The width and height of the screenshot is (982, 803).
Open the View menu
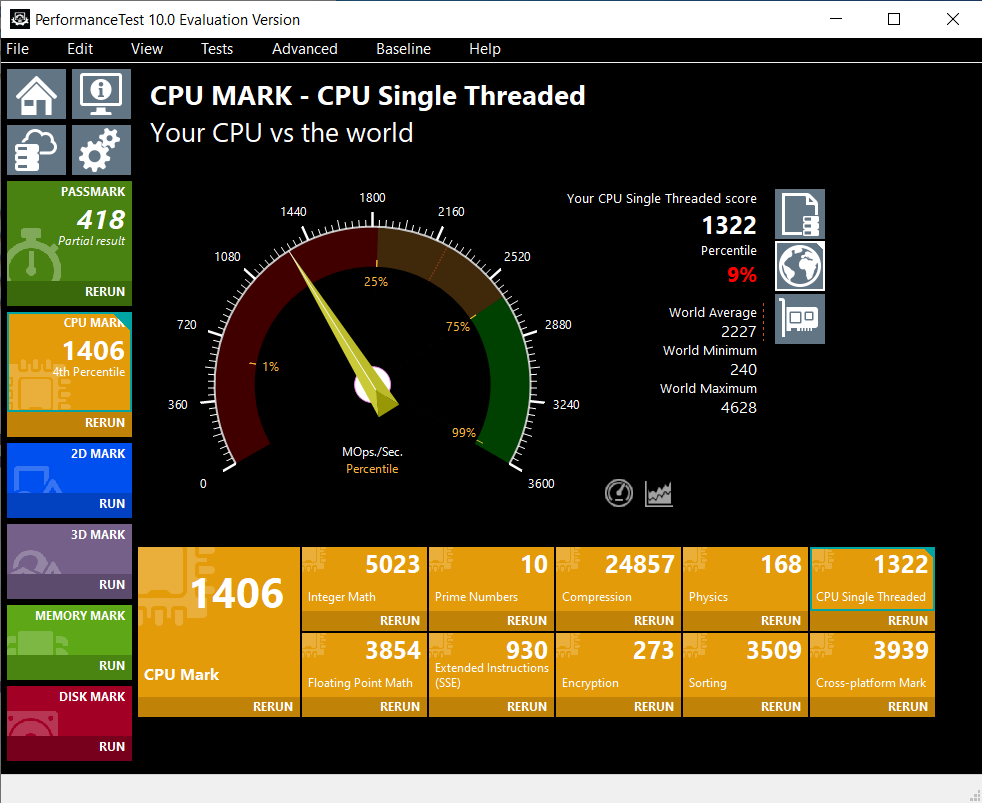tap(146, 49)
